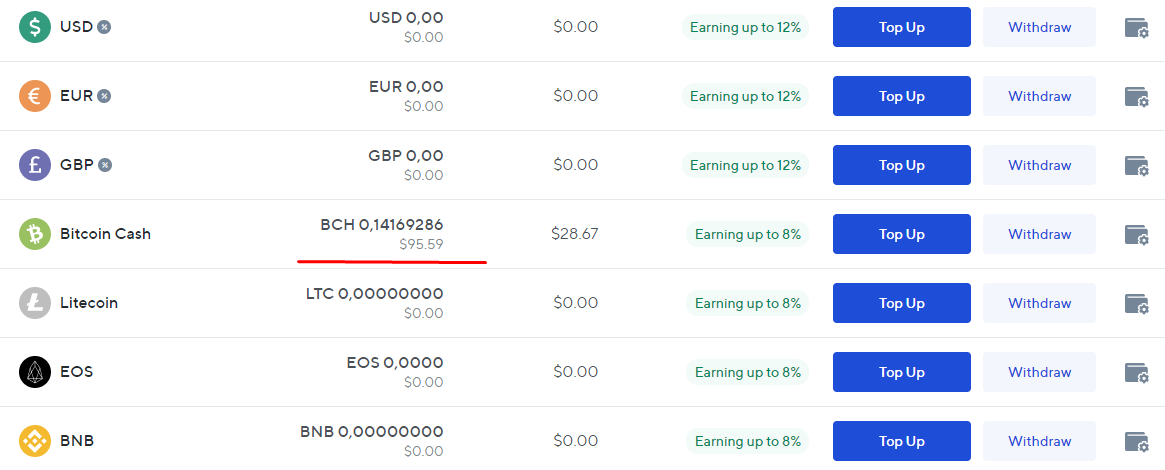
Task: Top Up the EUR balance
Action: (901, 96)
